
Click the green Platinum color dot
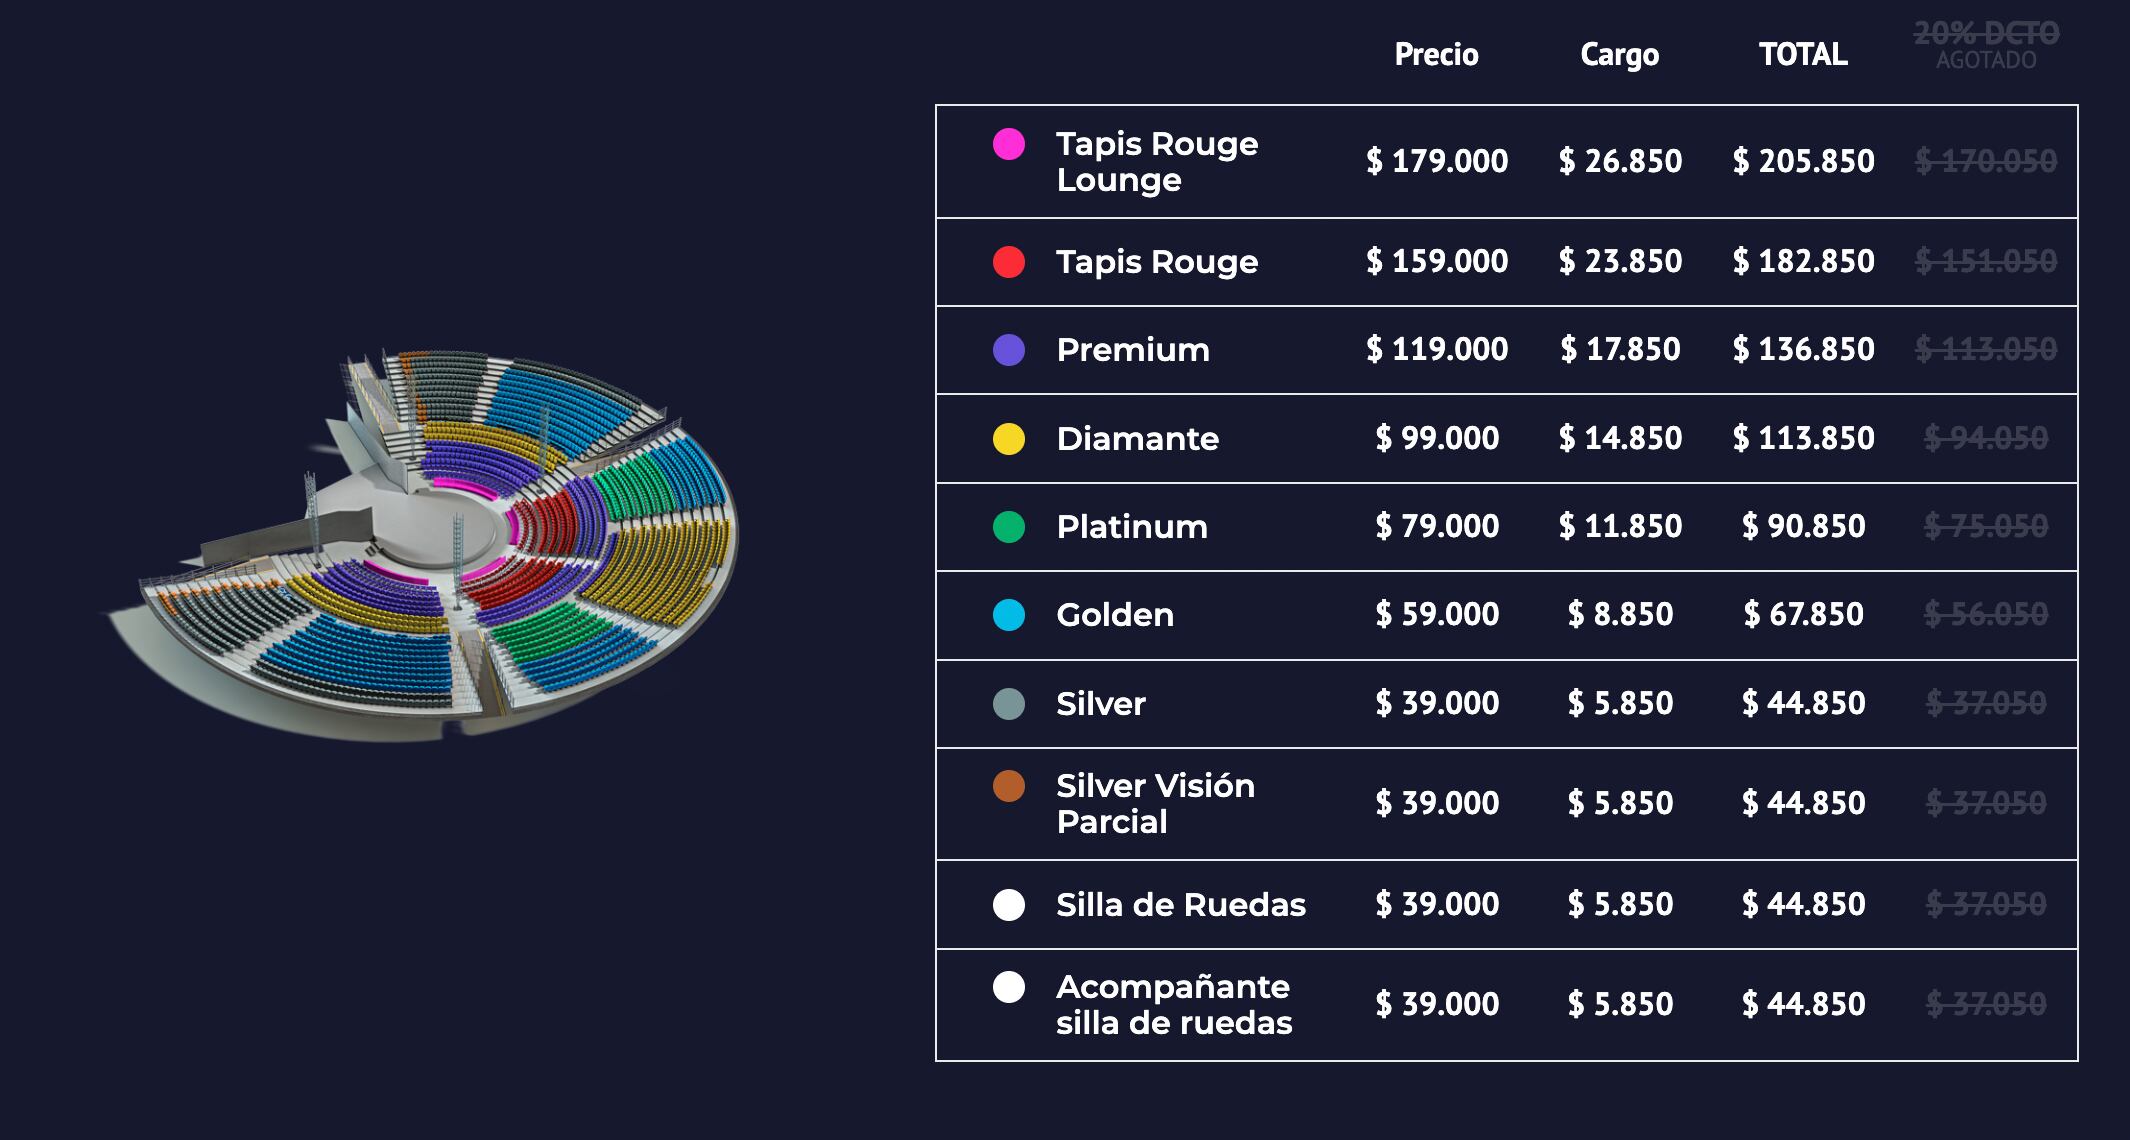click(1008, 527)
